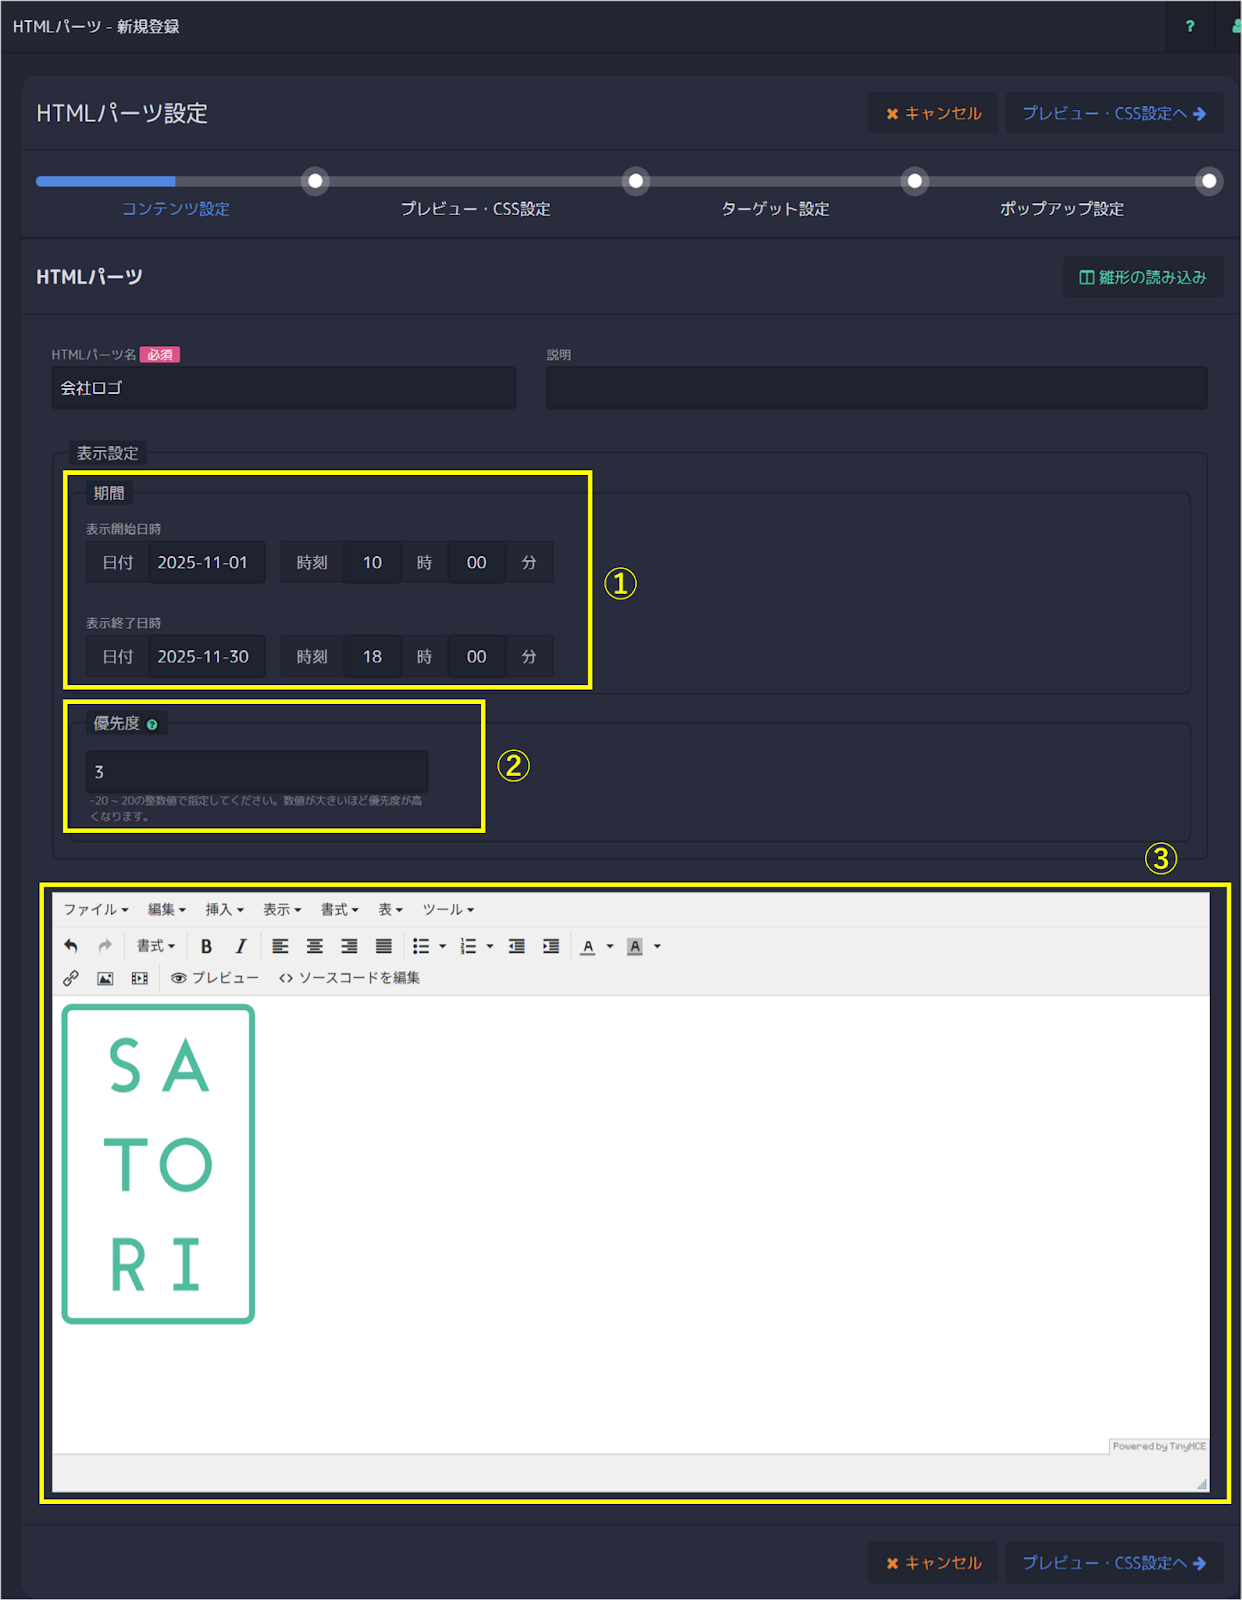Open the 書式 format dropdown in toolbar
The width and height of the screenshot is (1242, 1600).
(x=155, y=946)
